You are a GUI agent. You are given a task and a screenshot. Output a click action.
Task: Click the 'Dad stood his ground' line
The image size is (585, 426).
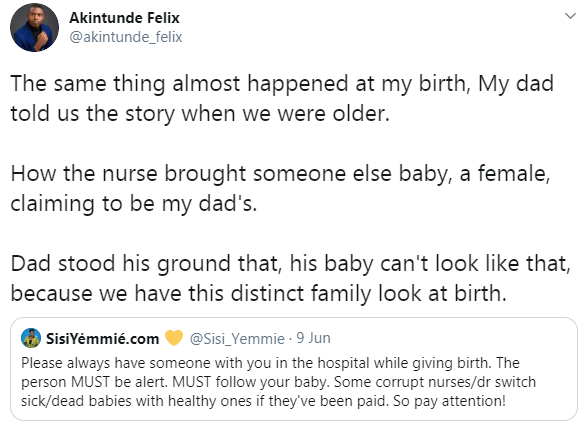291,263
